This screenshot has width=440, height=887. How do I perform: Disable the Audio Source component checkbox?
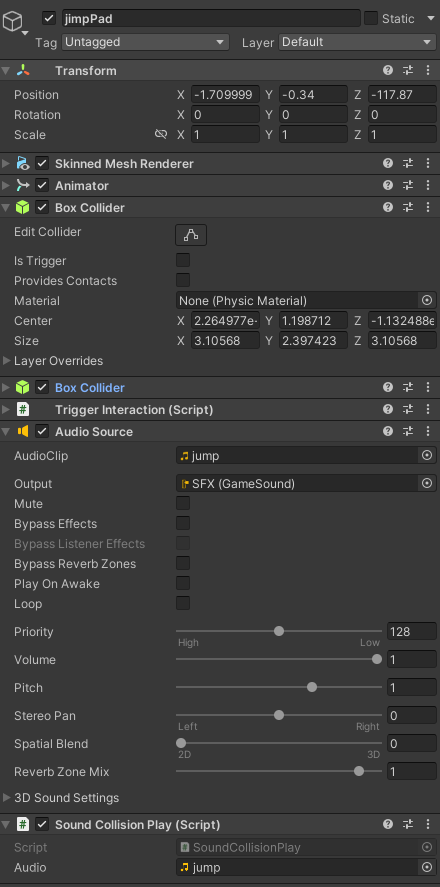coord(42,432)
